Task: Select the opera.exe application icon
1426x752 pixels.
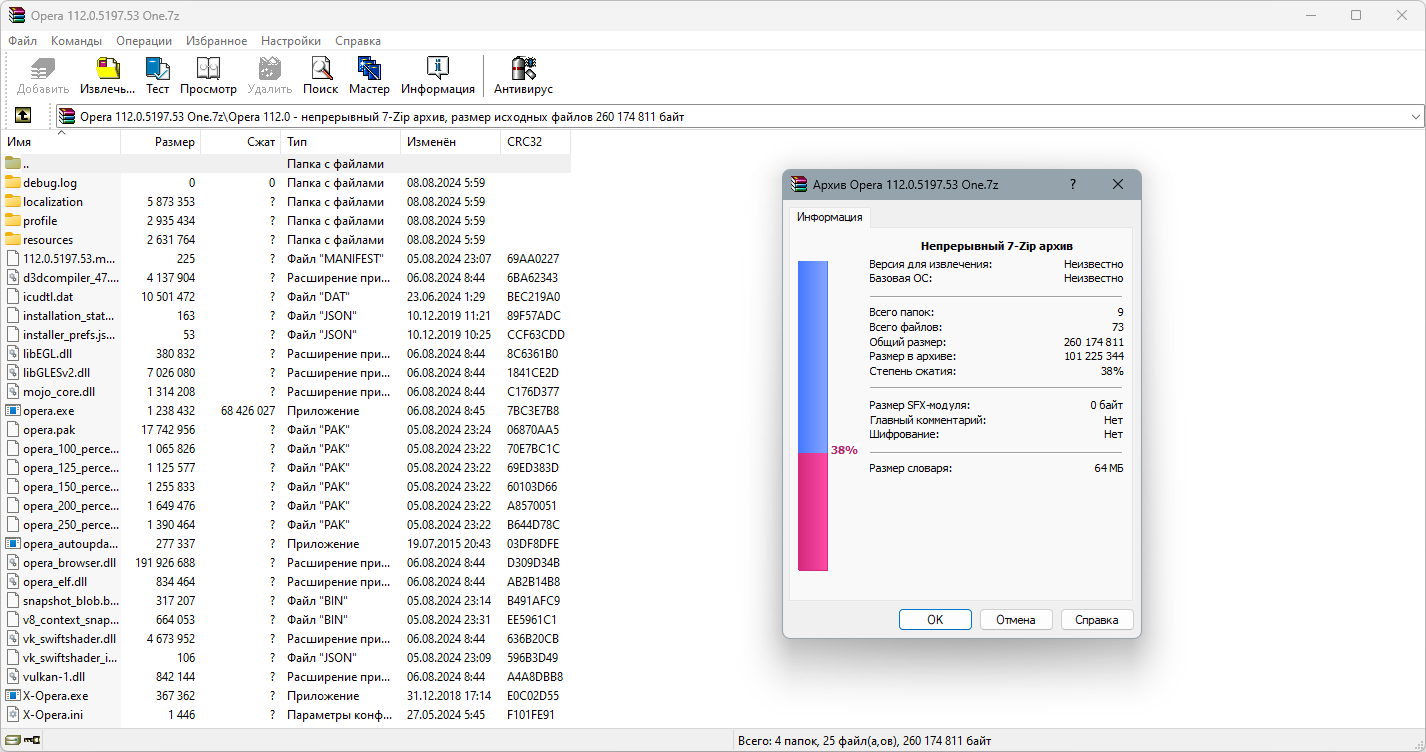Action: click(x=13, y=411)
